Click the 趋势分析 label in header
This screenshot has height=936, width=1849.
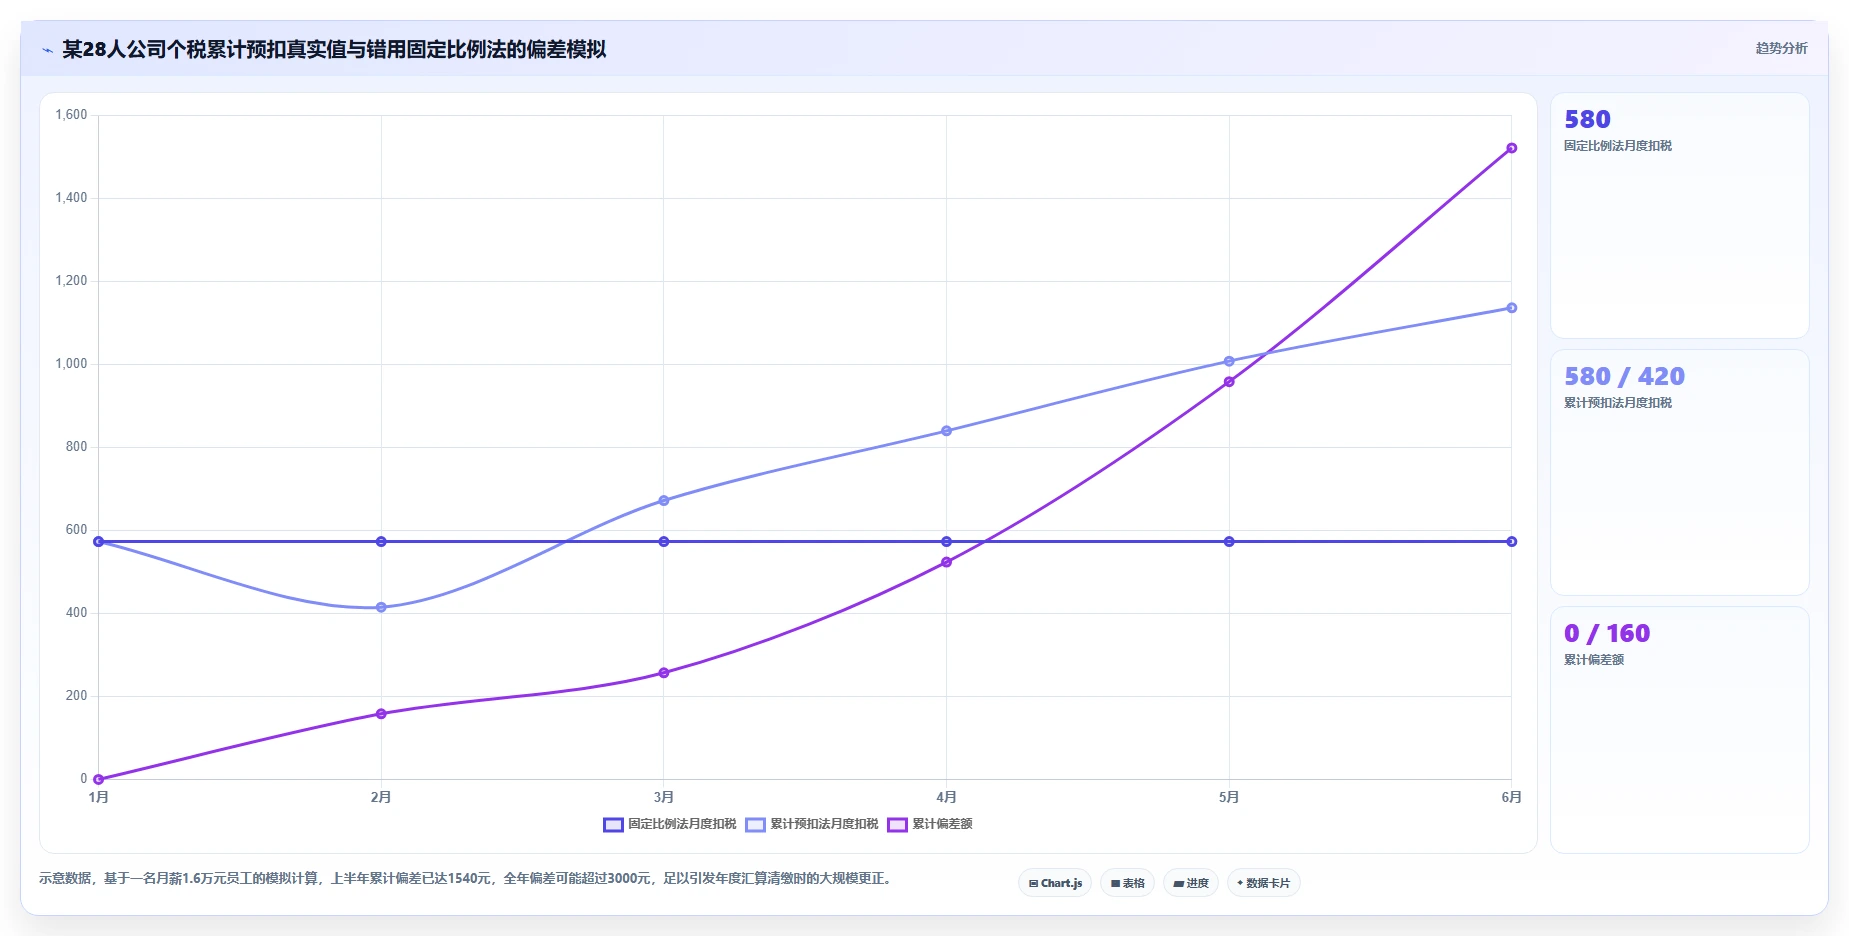pos(1781,48)
